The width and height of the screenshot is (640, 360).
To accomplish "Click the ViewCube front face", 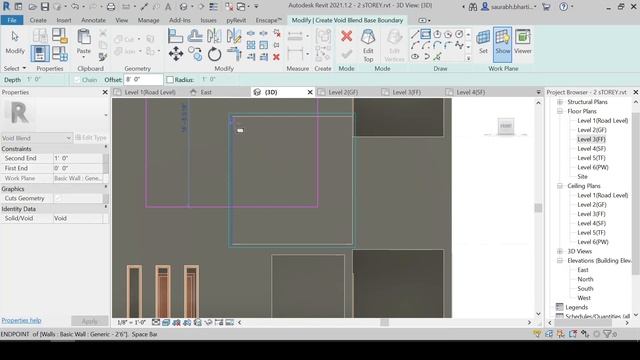I will point(506,126).
